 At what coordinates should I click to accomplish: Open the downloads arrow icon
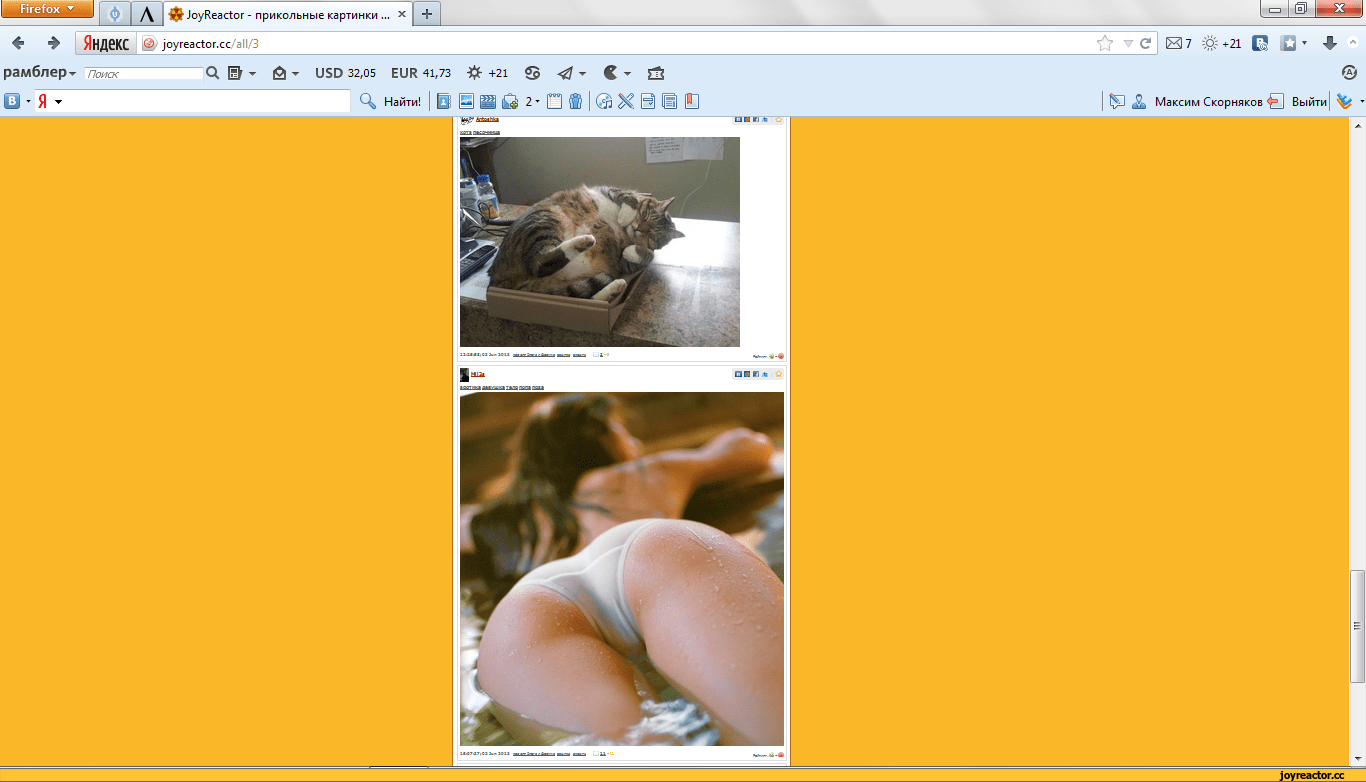1329,43
